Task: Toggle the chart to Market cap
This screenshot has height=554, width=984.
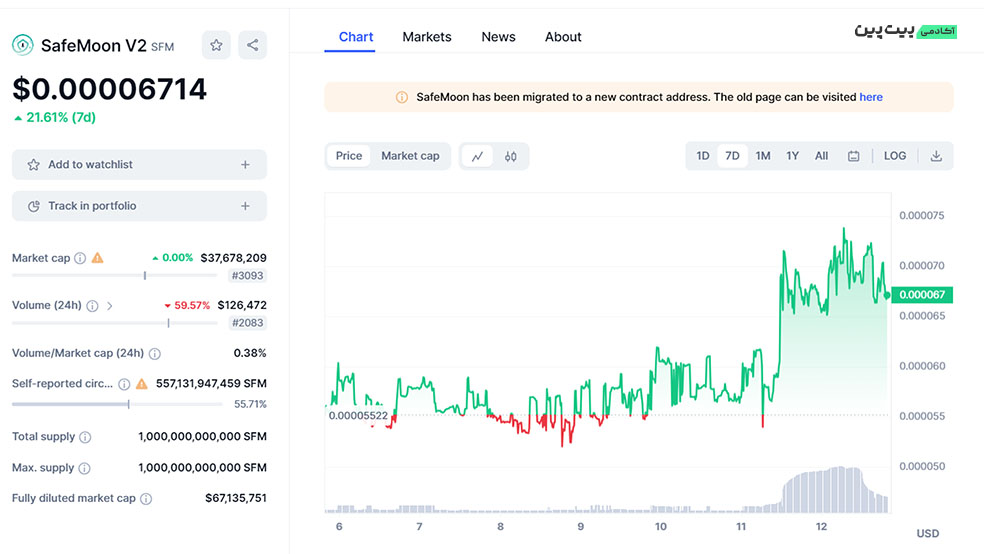Action: pyautogui.click(x=410, y=156)
